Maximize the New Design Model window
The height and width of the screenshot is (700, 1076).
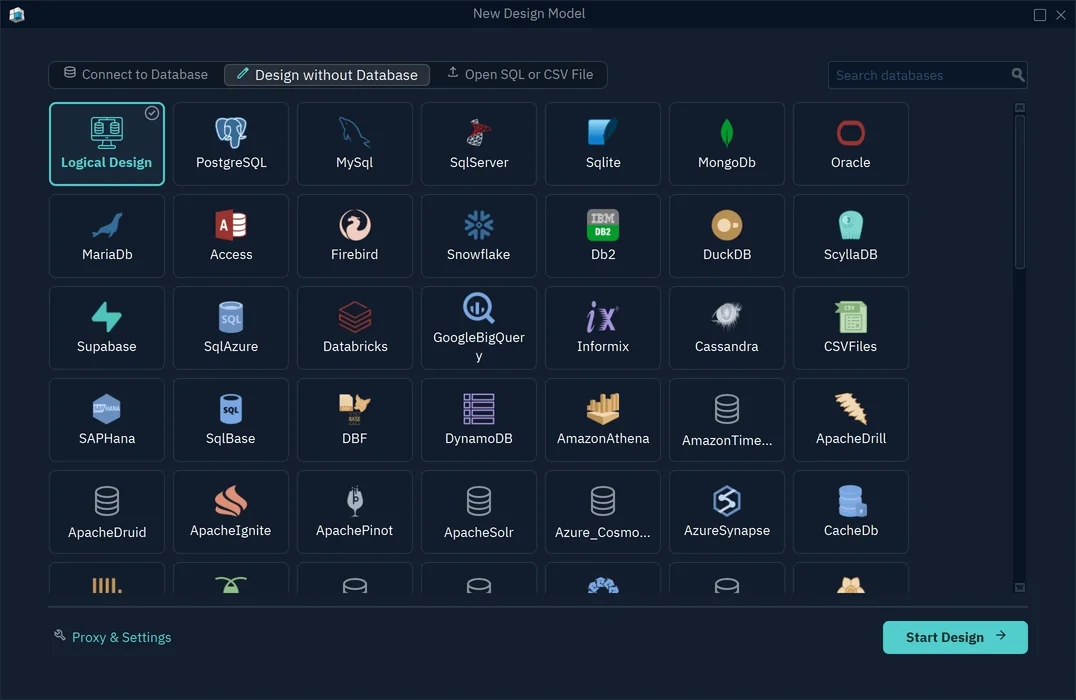coord(1040,14)
